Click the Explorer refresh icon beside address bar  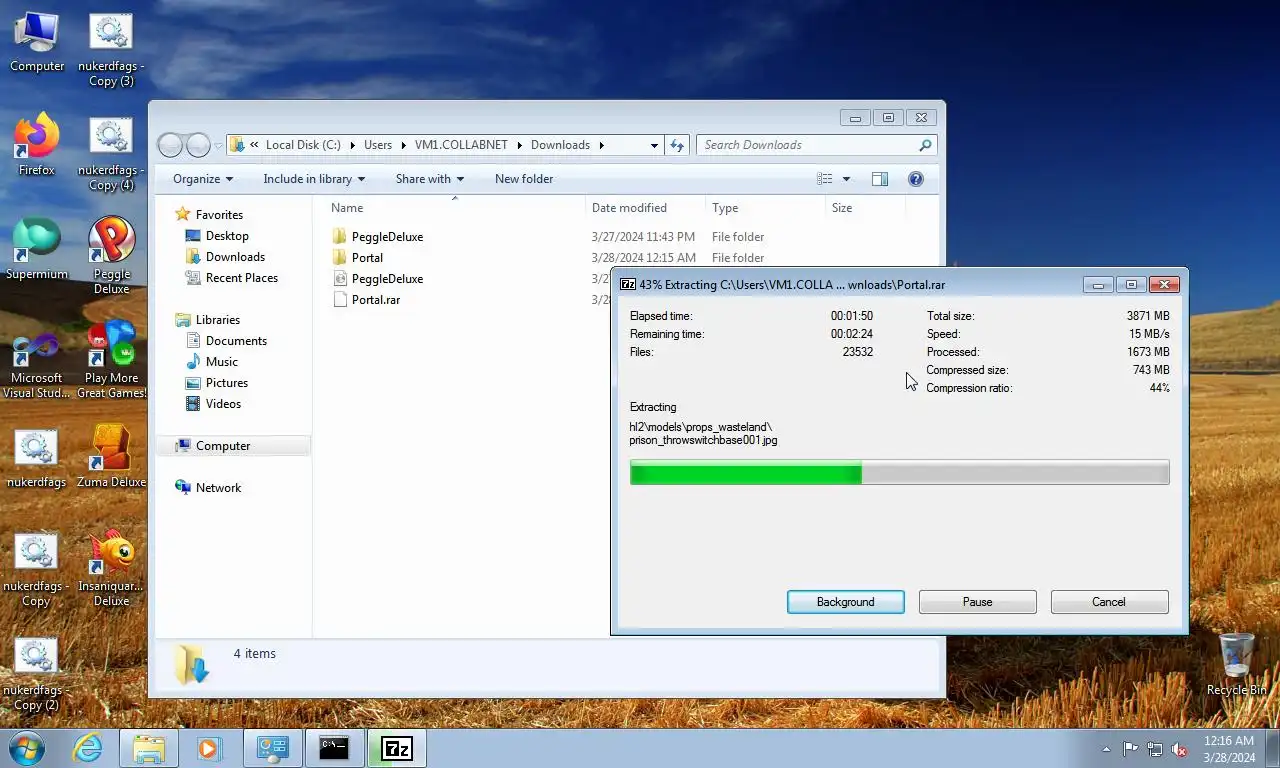click(x=677, y=145)
